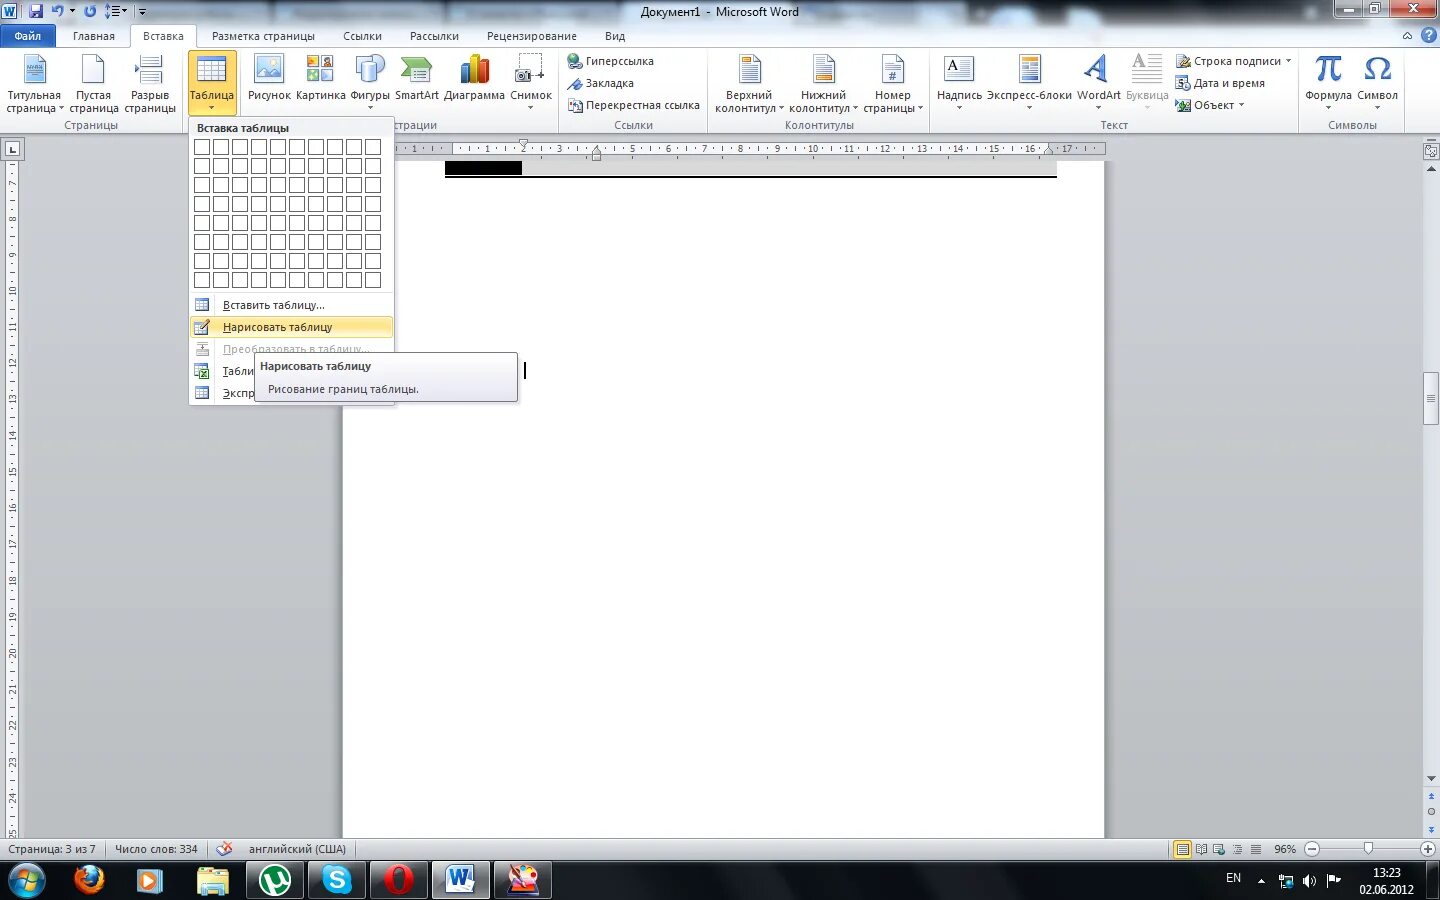Open Opera browser from the taskbar
Screen dimensions: 1440x900
click(x=399, y=880)
